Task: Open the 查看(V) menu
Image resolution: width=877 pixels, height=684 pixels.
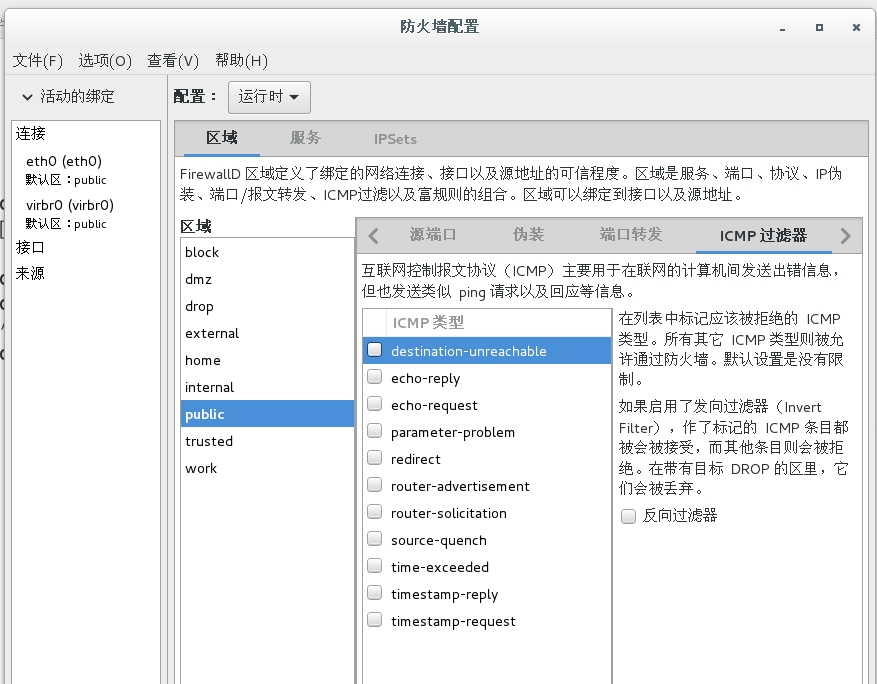Action: (173, 60)
